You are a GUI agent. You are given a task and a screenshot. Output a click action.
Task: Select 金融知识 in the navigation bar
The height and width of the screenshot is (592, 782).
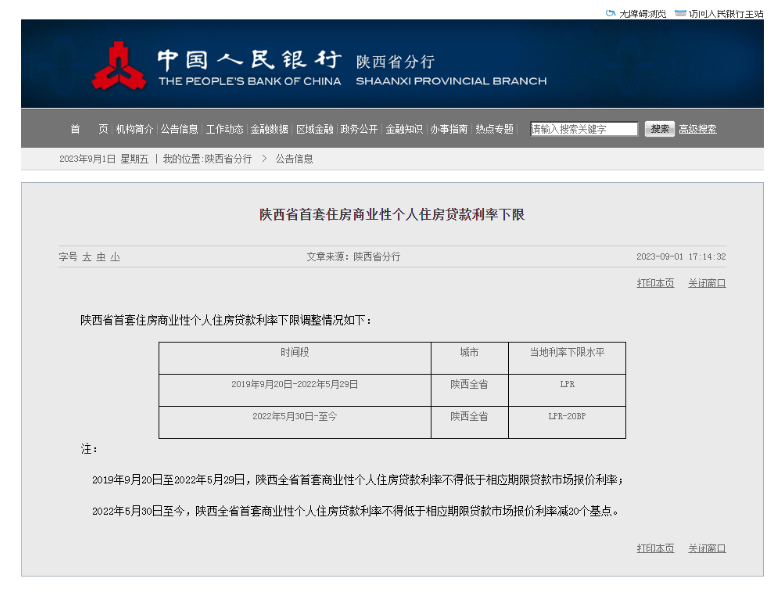click(x=404, y=129)
